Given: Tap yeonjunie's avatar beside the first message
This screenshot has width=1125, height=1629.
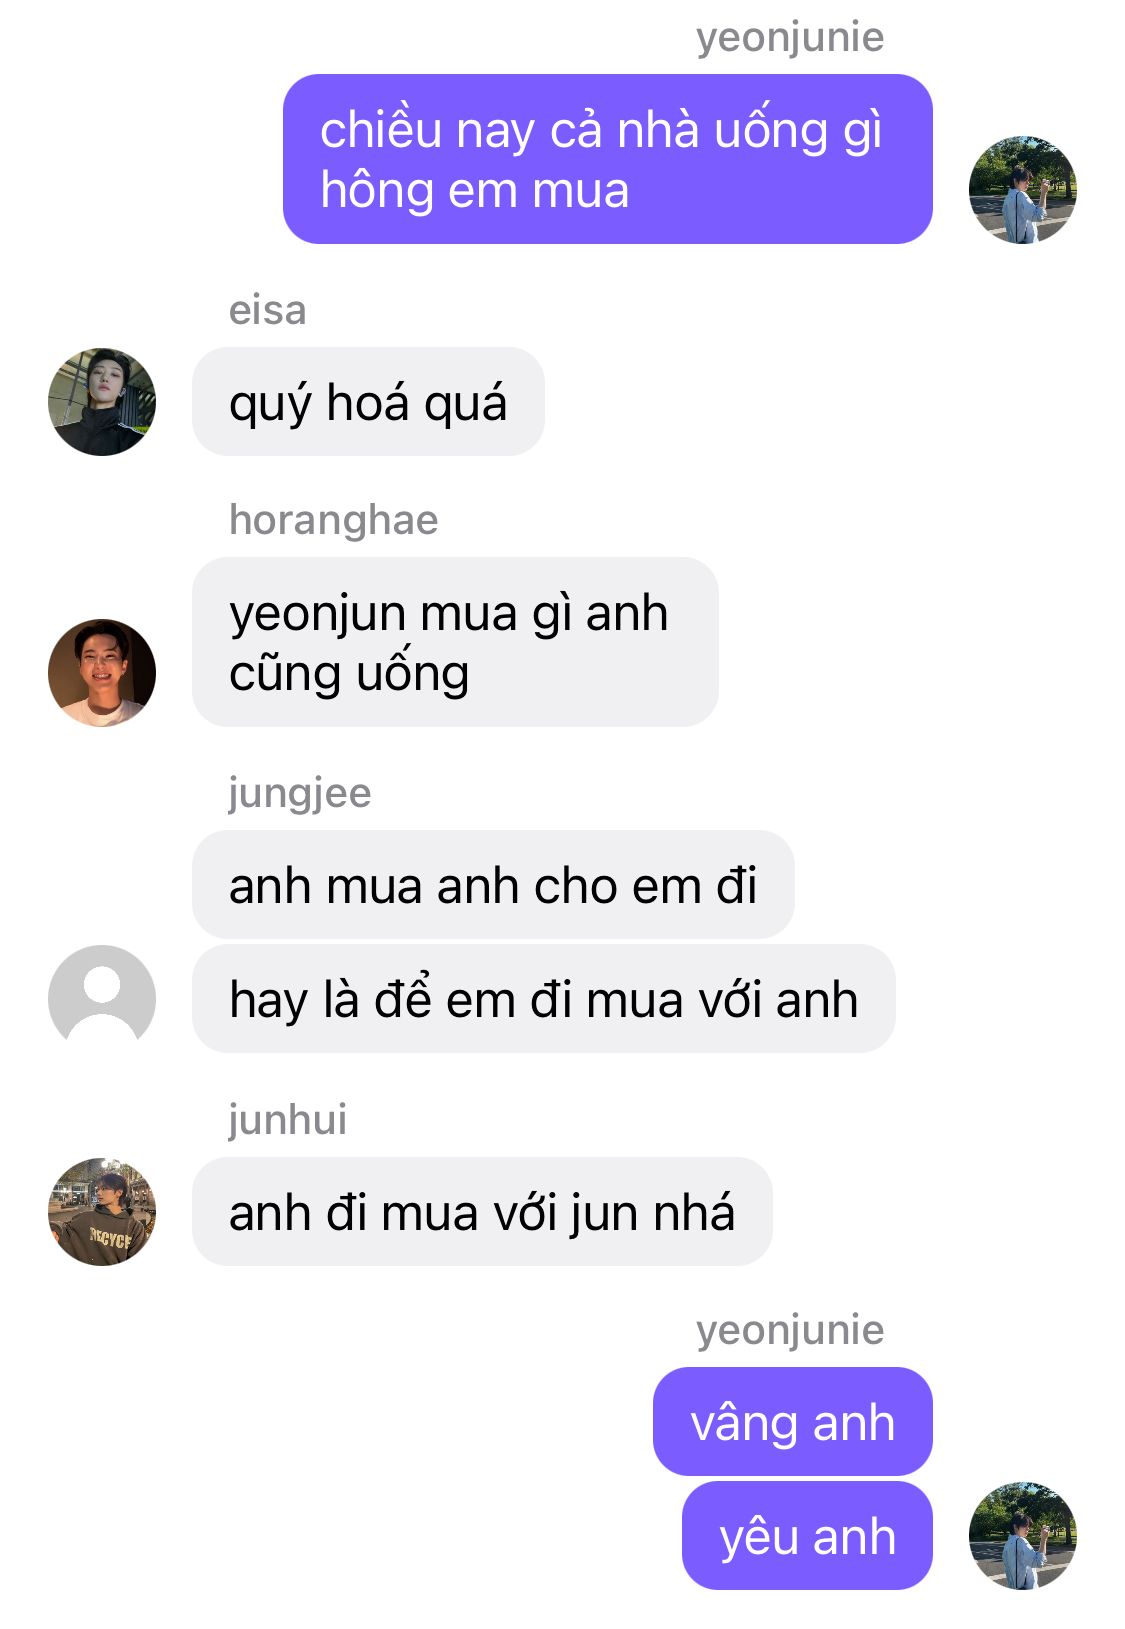Looking at the screenshot, I should (1022, 190).
